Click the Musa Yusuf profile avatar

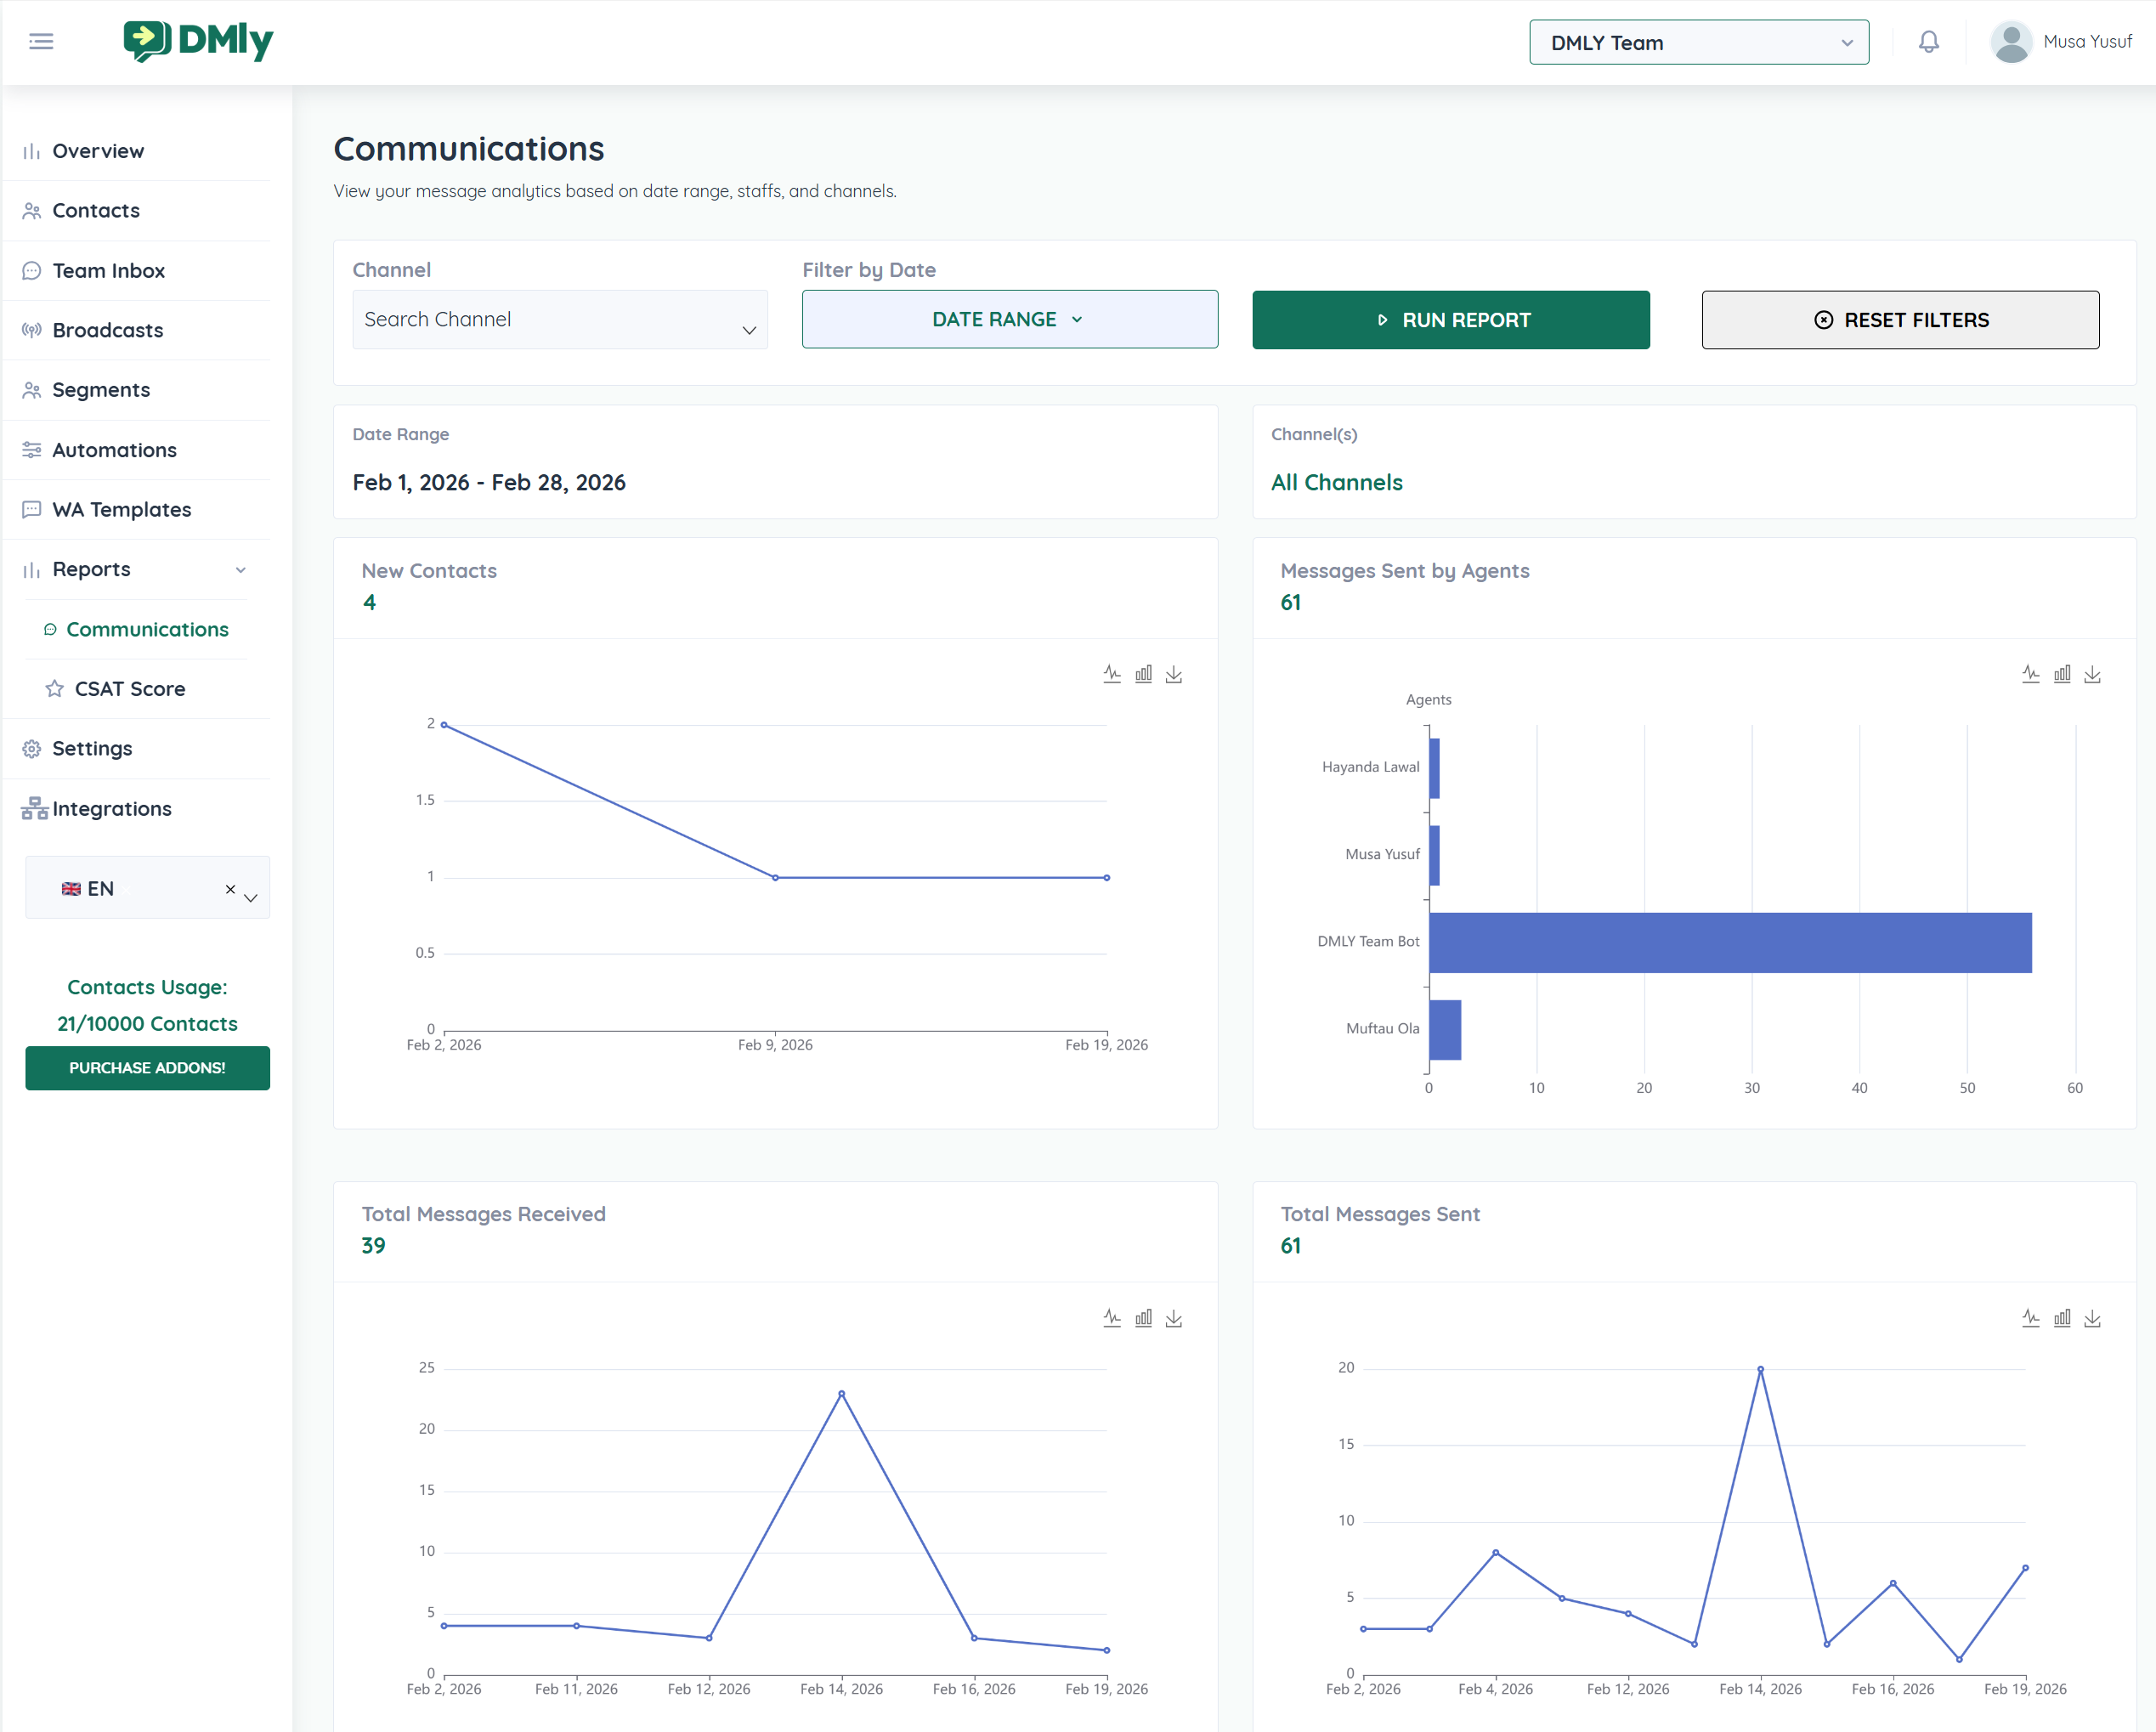pyautogui.click(x=2011, y=42)
